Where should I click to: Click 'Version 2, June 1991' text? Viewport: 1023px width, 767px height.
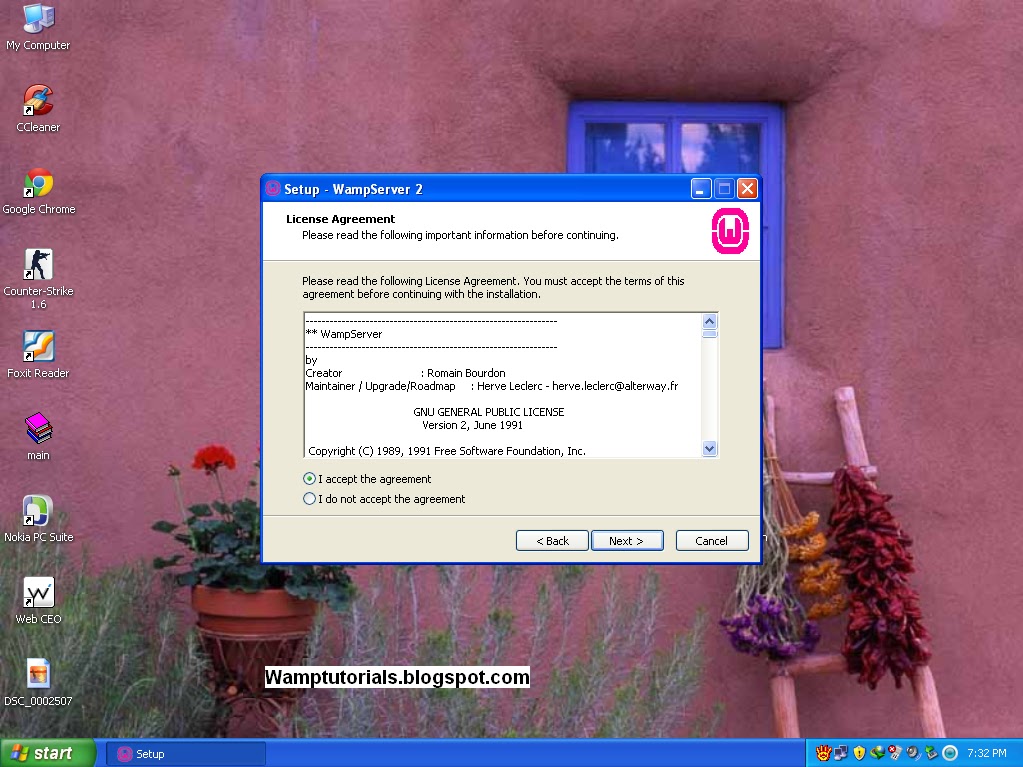pyautogui.click(x=472, y=425)
